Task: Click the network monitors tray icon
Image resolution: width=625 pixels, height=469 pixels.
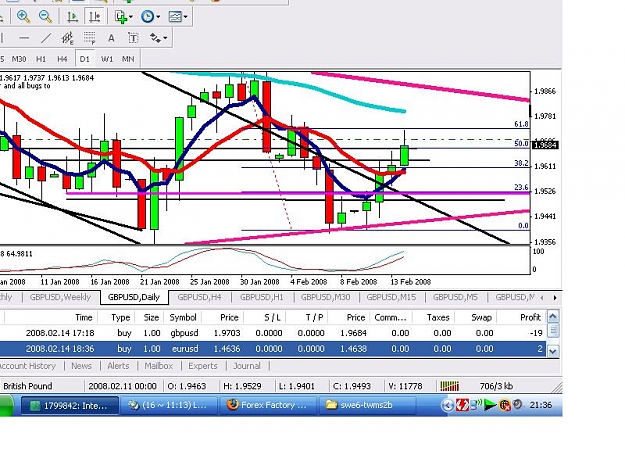Action: (x=476, y=405)
